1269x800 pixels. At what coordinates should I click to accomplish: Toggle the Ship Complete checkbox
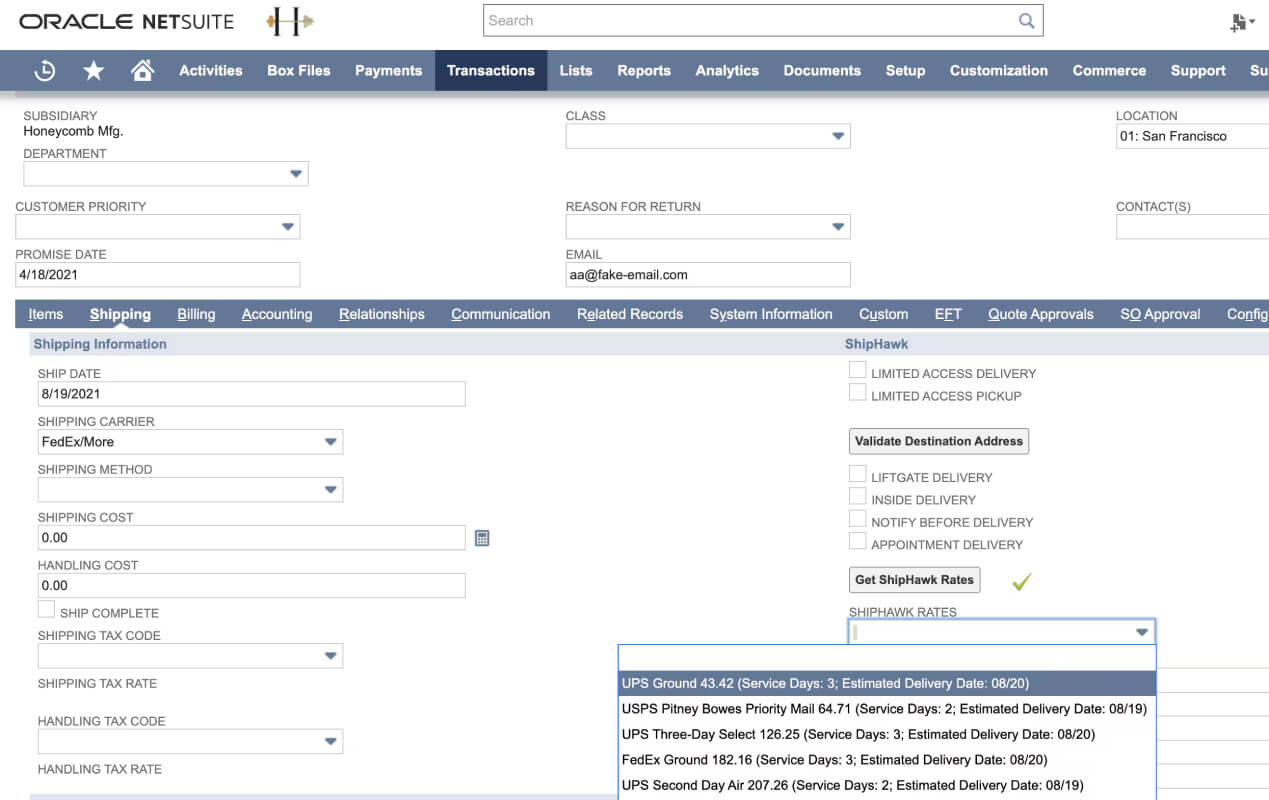pos(46,610)
